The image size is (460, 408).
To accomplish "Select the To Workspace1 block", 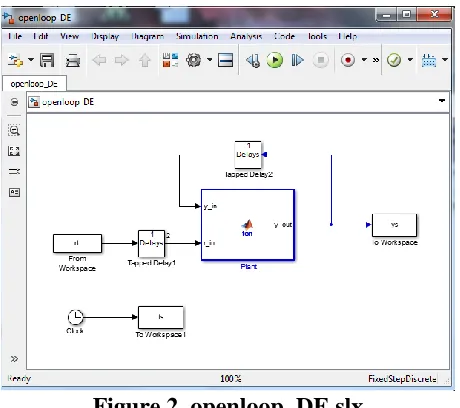I will pos(161,317).
